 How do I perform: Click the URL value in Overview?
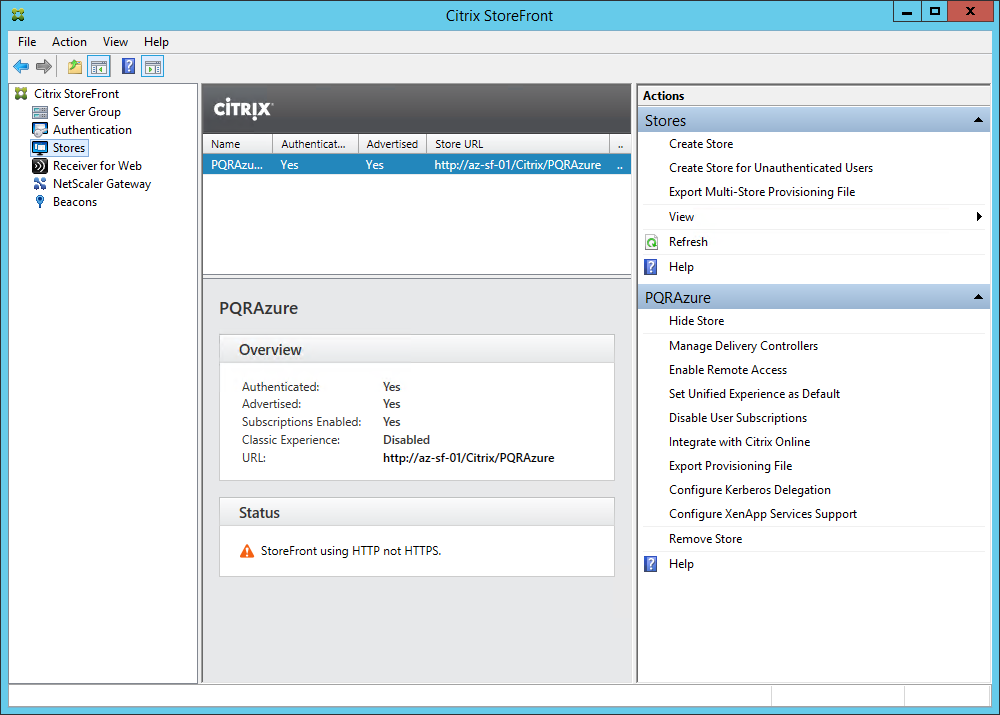pos(469,458)
